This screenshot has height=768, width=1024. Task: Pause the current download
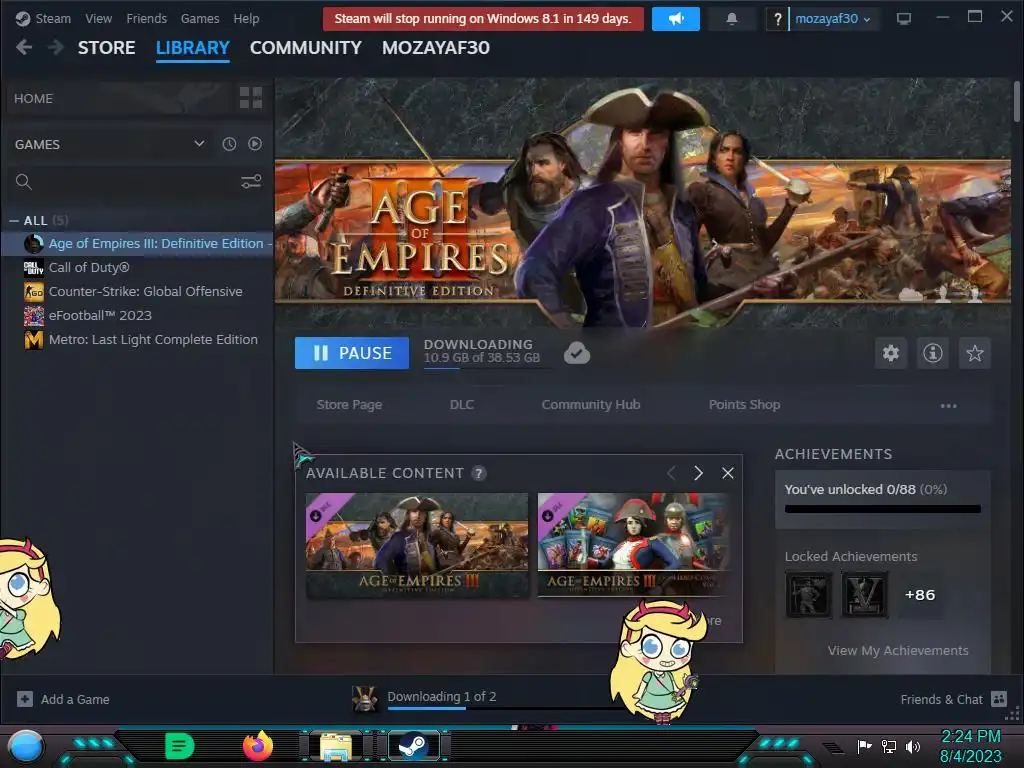point(352,353)
